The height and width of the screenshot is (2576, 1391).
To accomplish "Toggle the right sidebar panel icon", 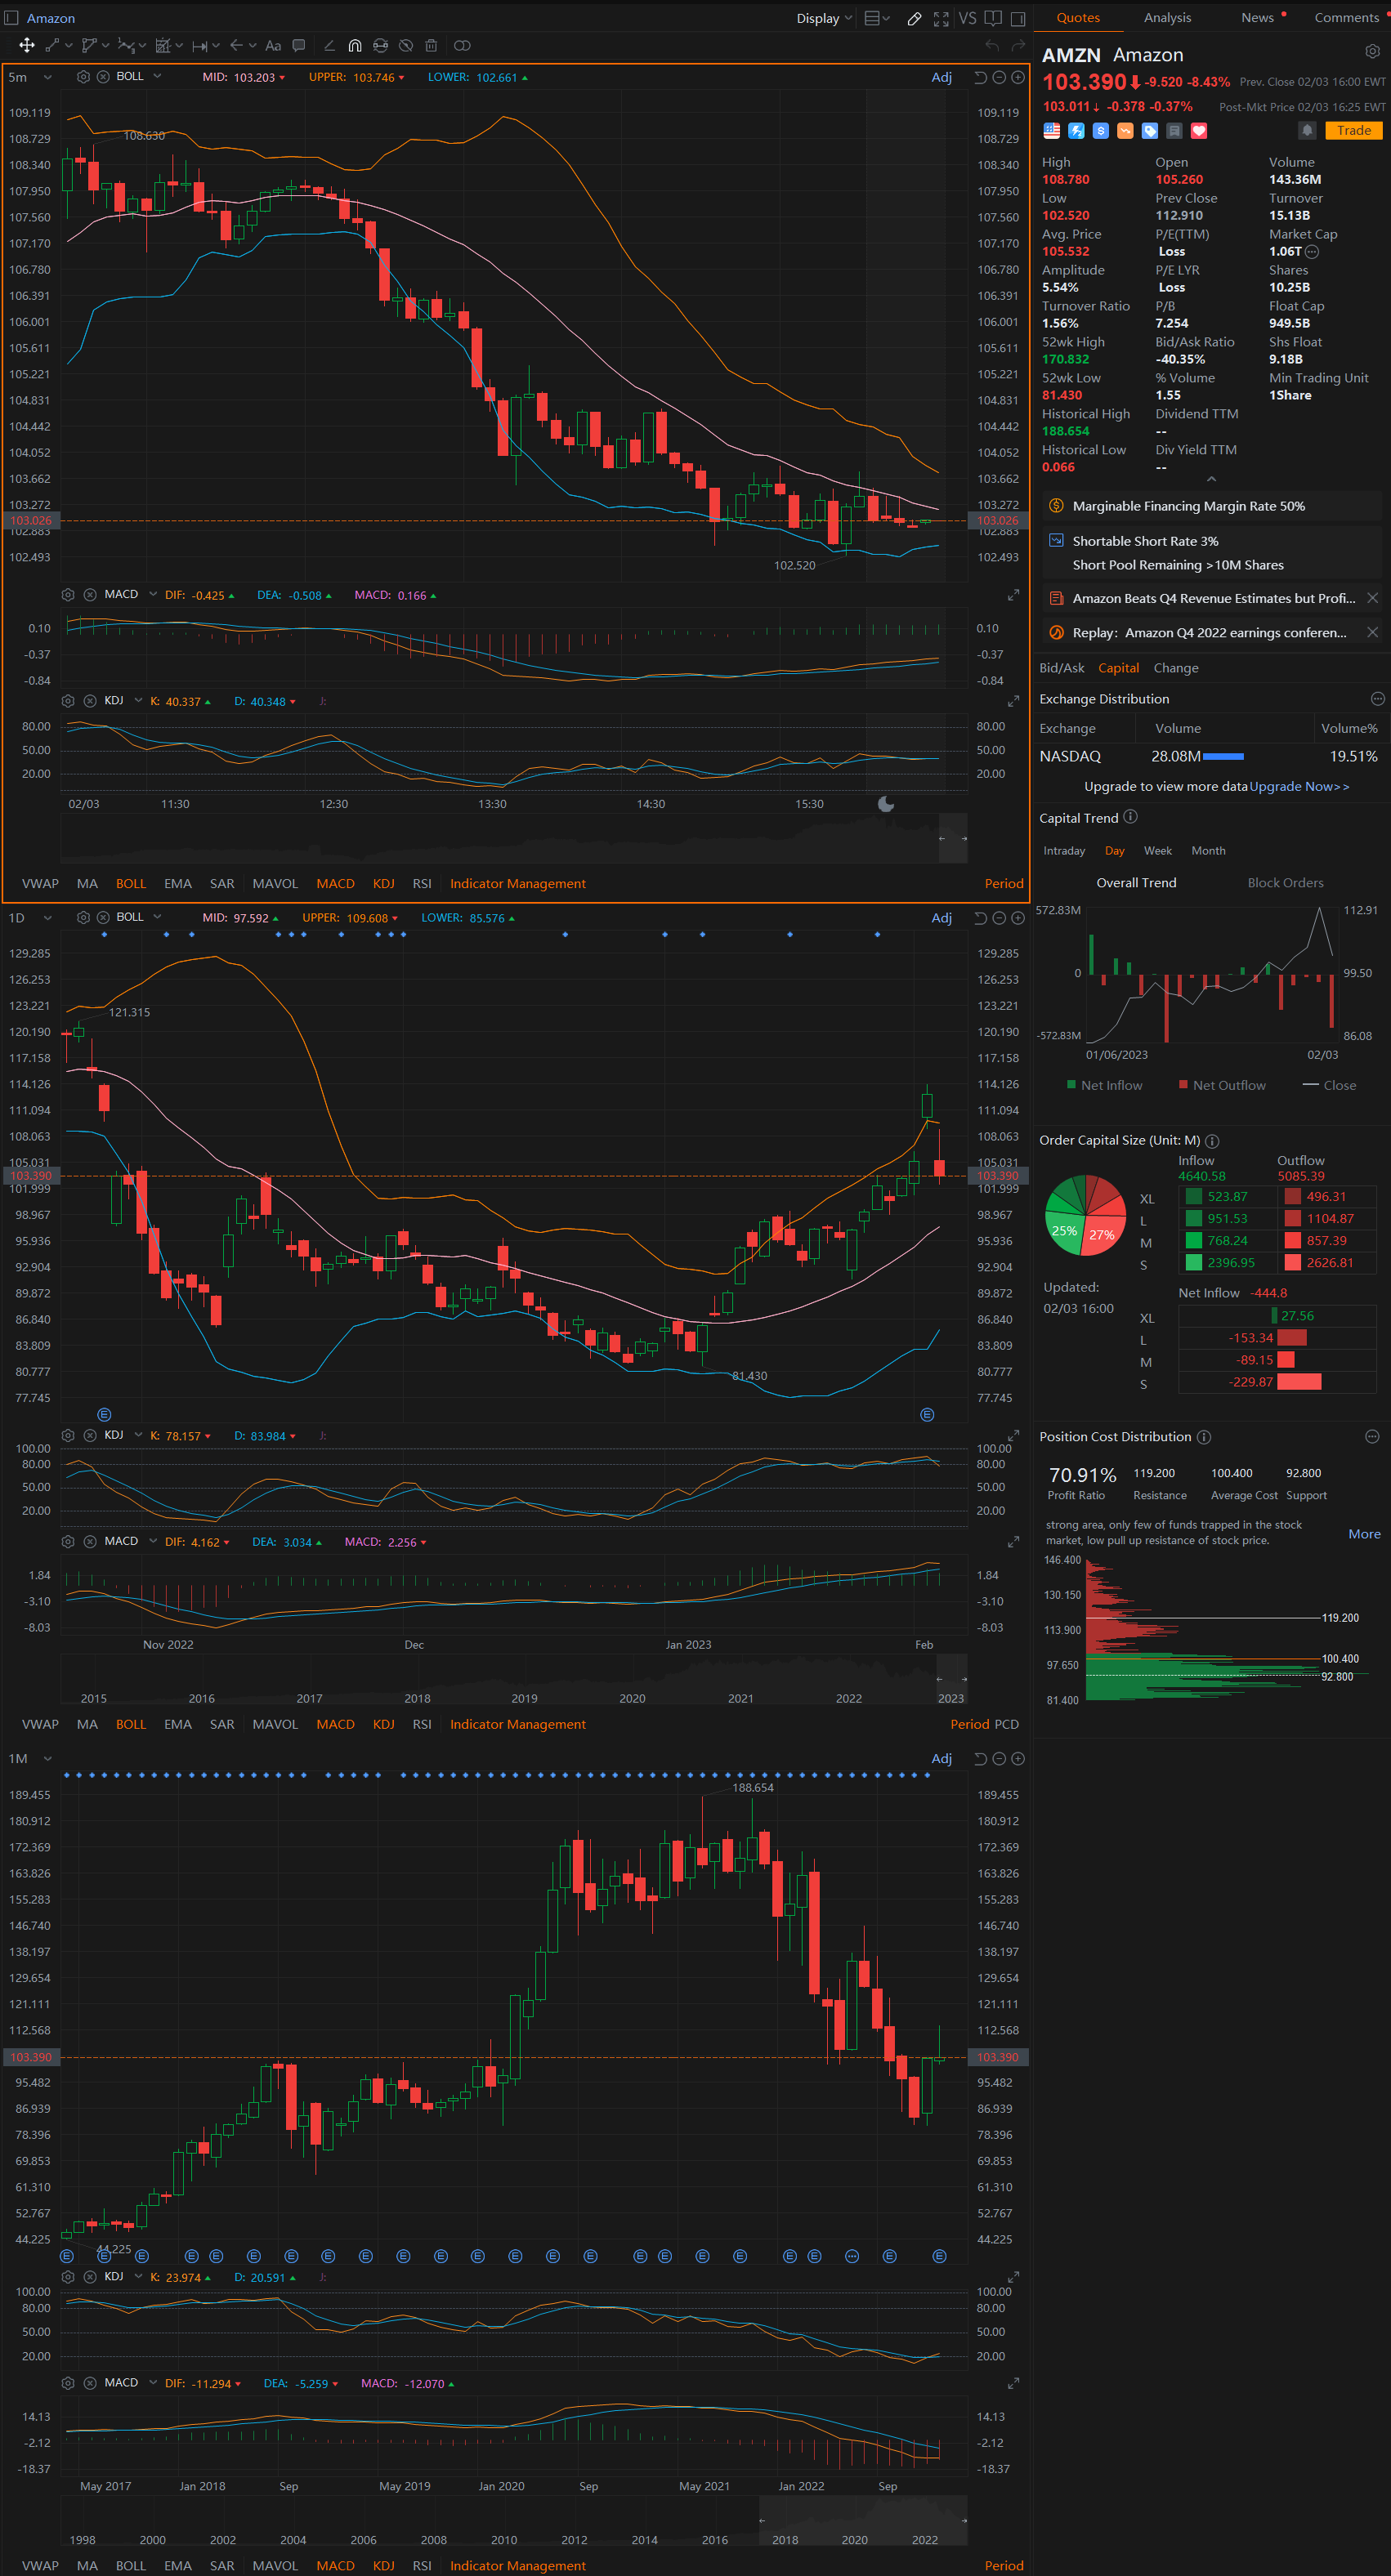I will (1018, 18).
